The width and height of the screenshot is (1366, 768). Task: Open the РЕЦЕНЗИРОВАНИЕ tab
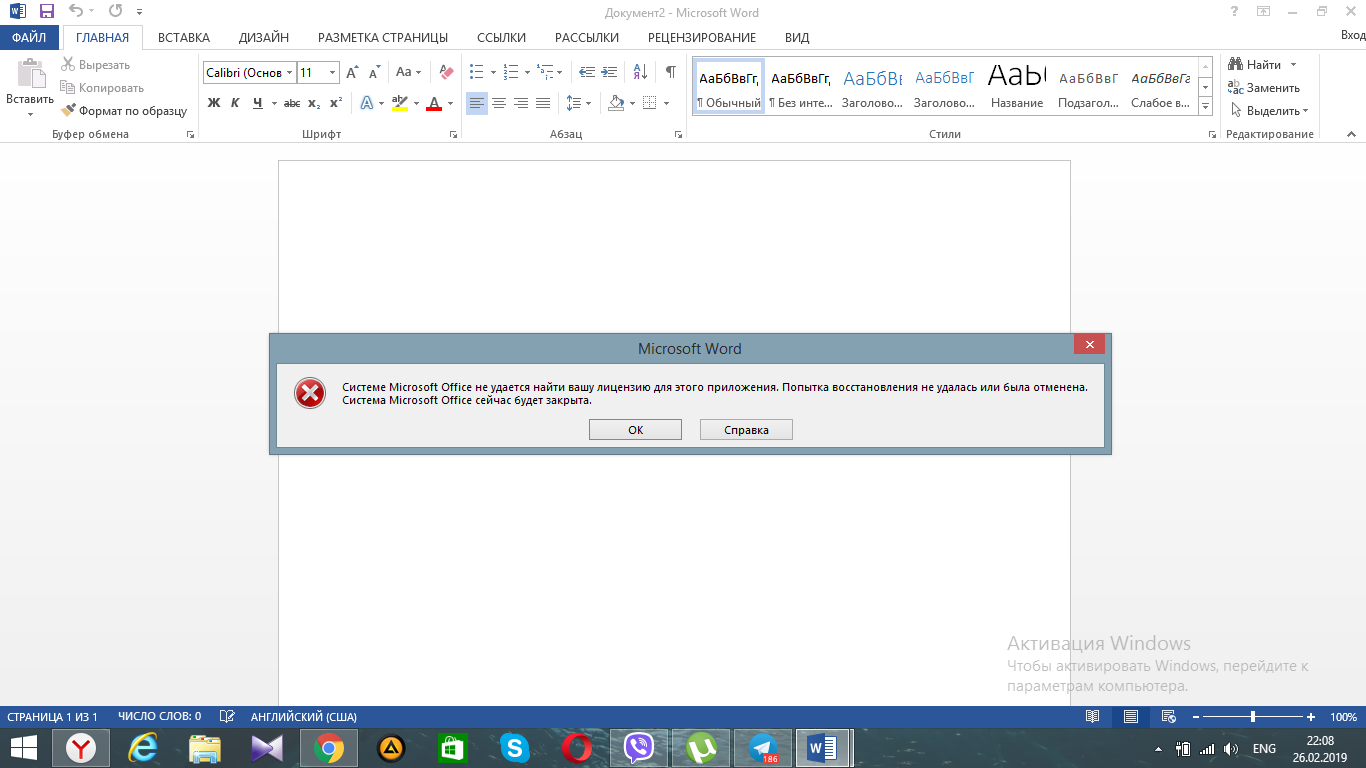[702, 38]
